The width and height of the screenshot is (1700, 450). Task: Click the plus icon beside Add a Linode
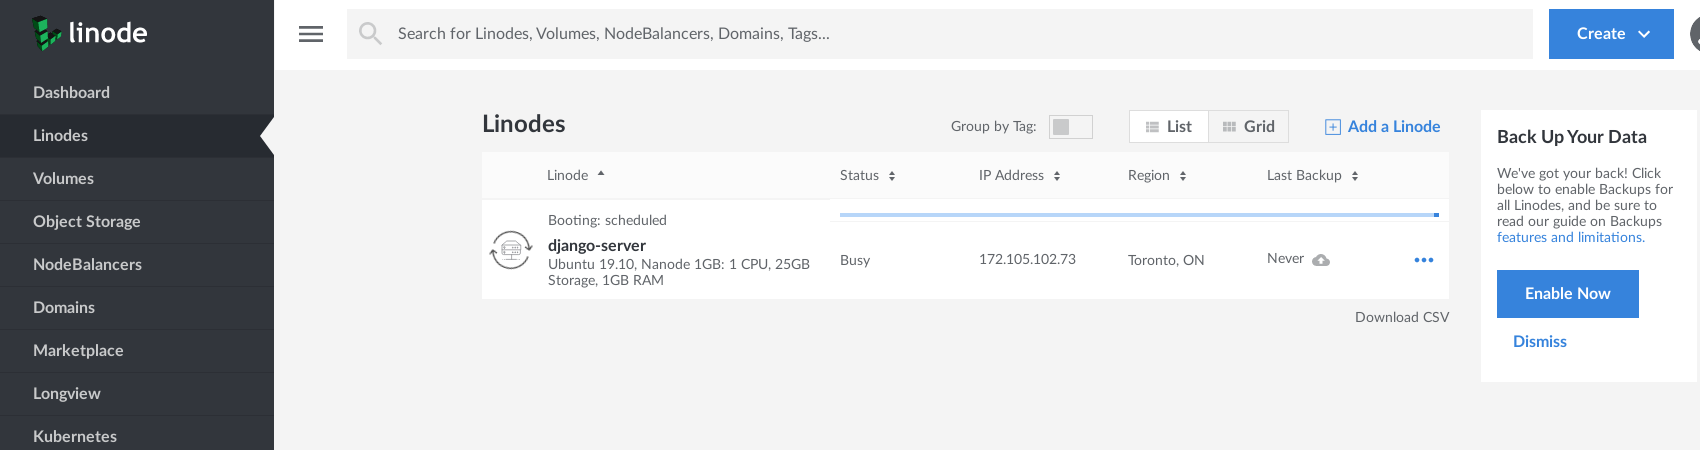1333,127
